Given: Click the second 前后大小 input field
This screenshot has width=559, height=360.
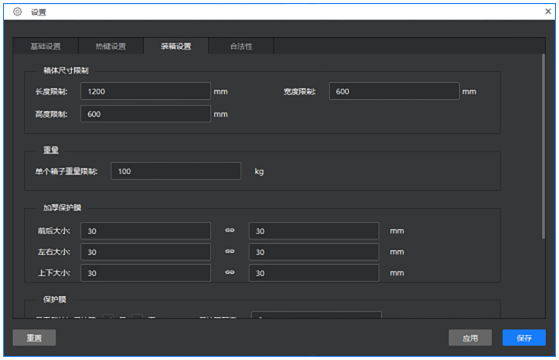Looking at the screenshot, I should click(x=314, y=231).
